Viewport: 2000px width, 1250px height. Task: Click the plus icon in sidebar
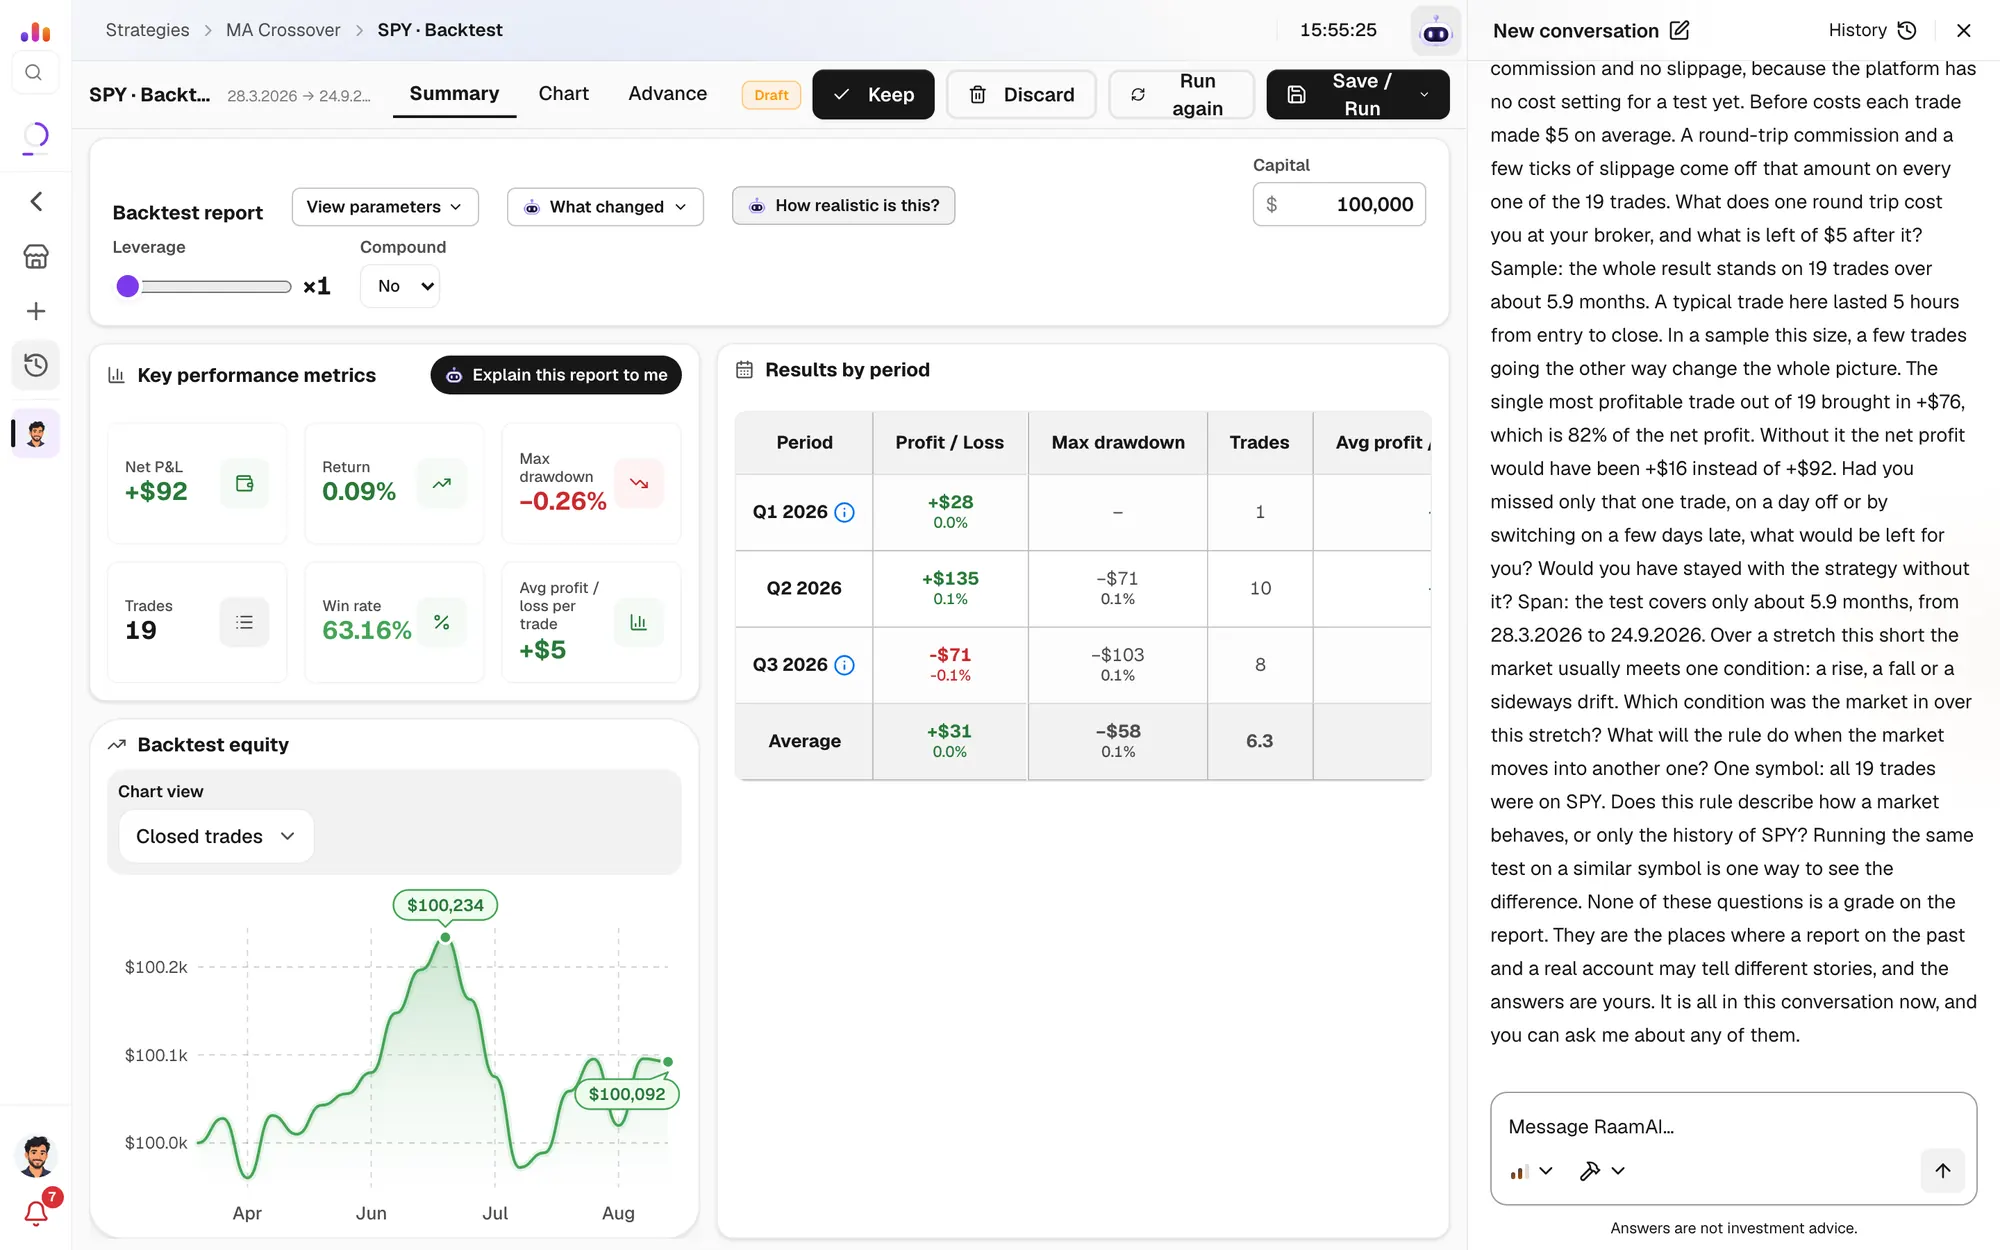point(36,311)
